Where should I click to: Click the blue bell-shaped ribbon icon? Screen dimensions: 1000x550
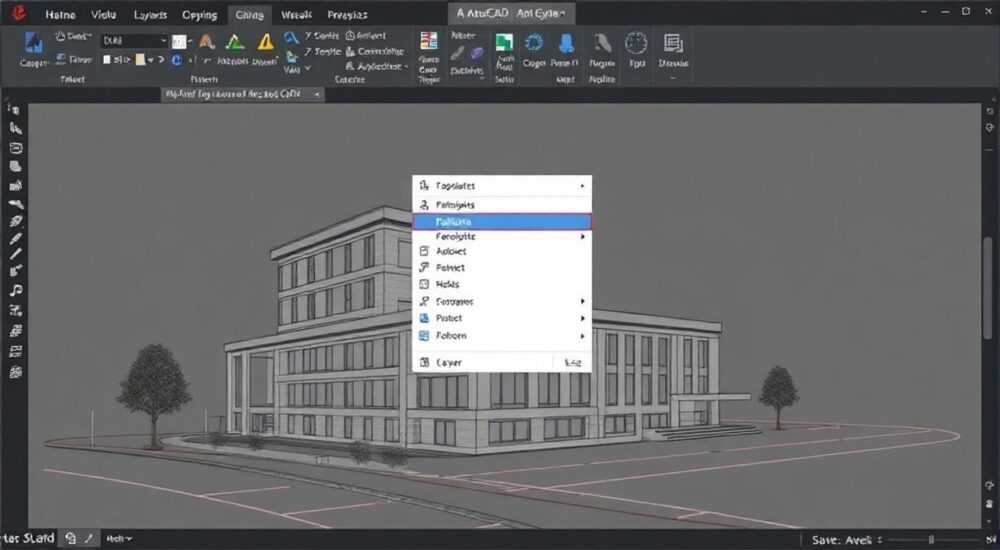[x=566, y=43]
